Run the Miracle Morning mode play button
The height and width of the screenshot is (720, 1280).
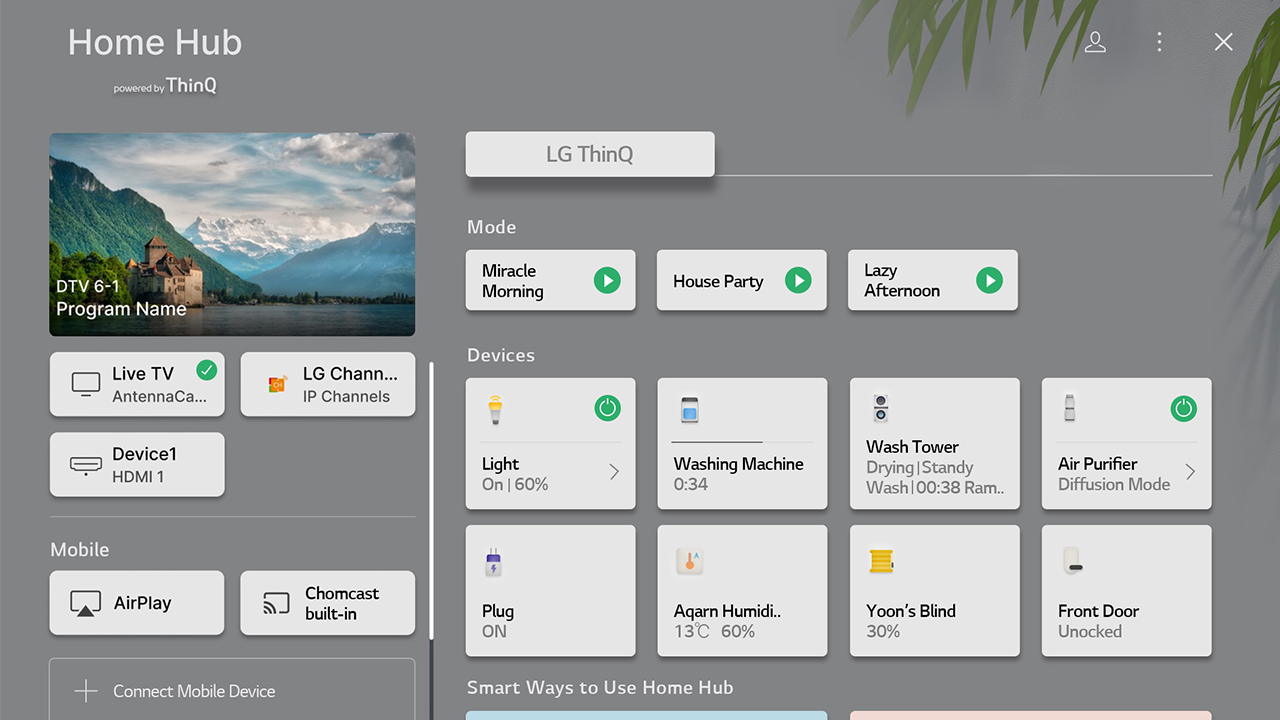(607, 280)
